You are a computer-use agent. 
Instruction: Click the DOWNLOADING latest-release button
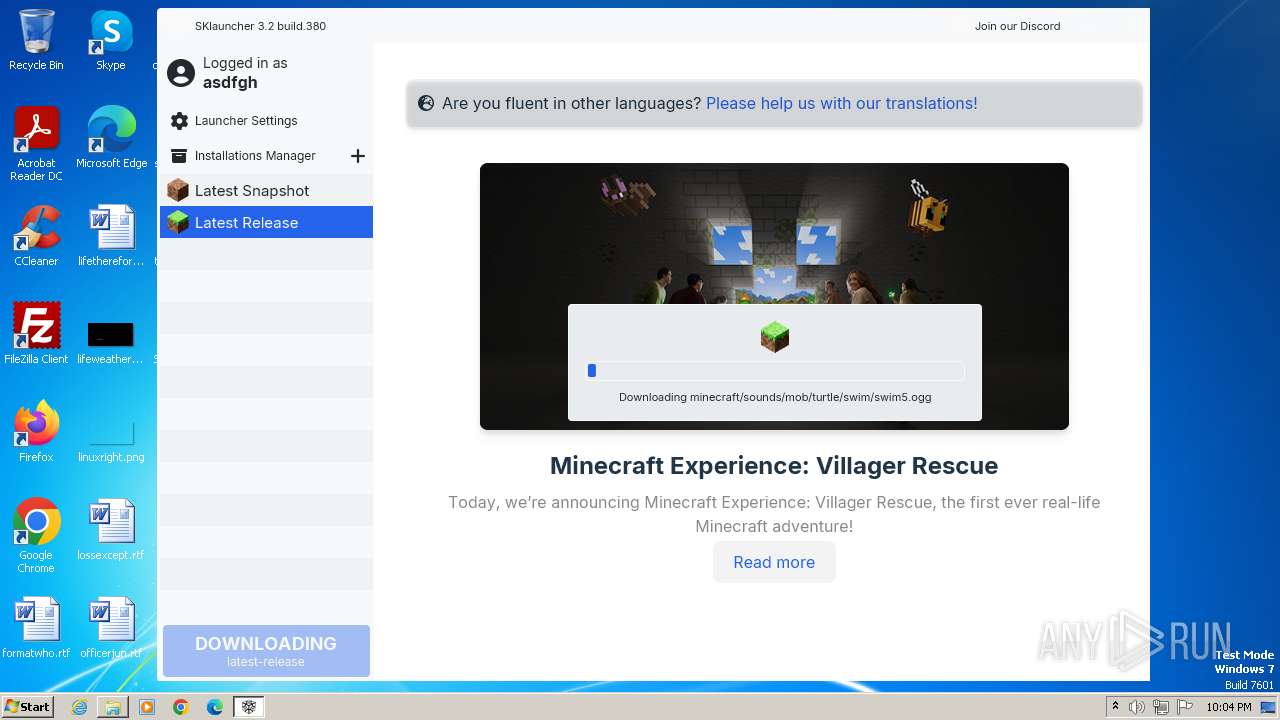[x=266, y=651]
